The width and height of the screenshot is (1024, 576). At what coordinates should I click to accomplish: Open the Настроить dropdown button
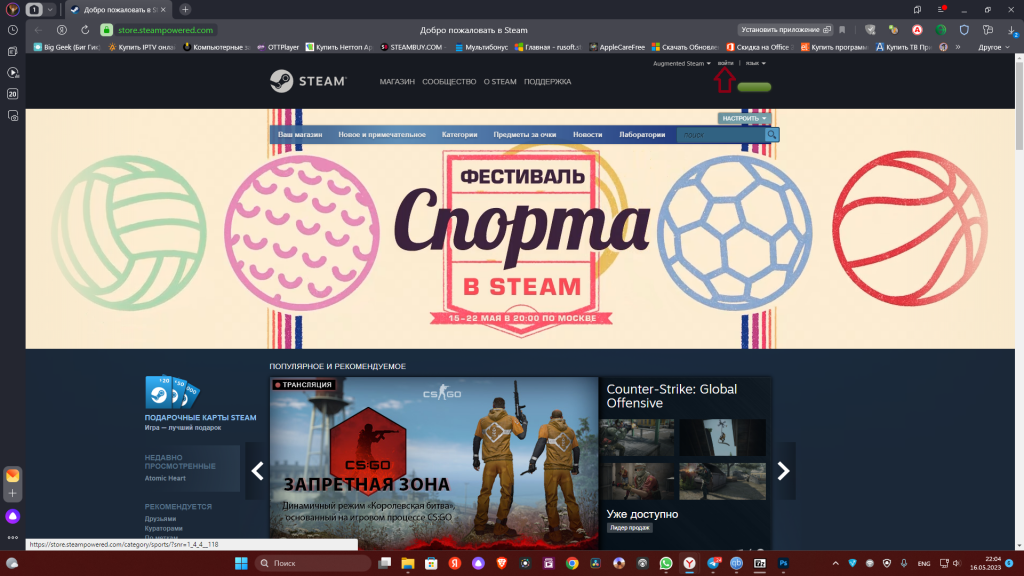(x=745, y=118)
